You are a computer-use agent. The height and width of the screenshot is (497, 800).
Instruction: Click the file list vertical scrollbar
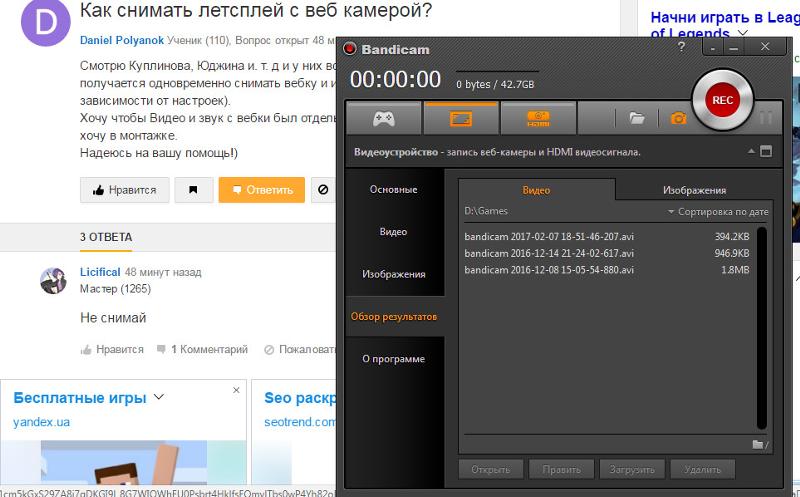click(x=762, y=329)
